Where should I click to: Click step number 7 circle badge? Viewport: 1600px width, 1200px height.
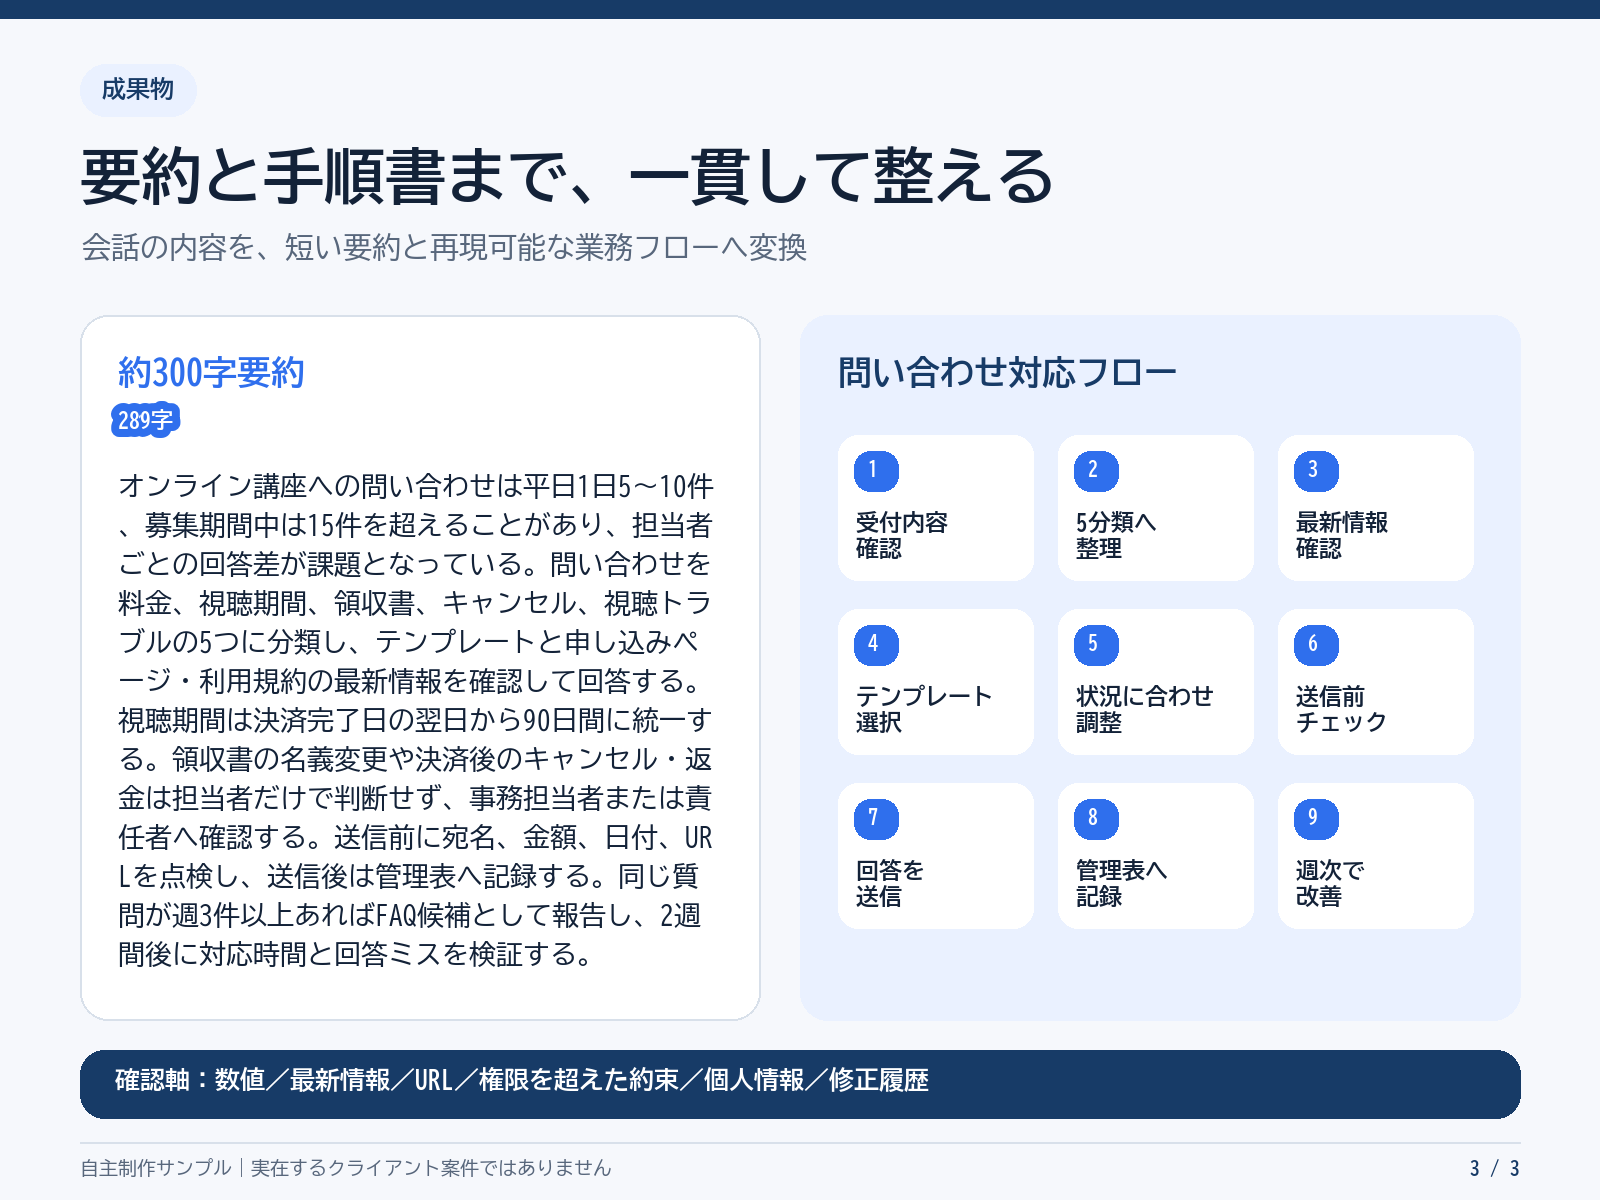tap(876, 819)
